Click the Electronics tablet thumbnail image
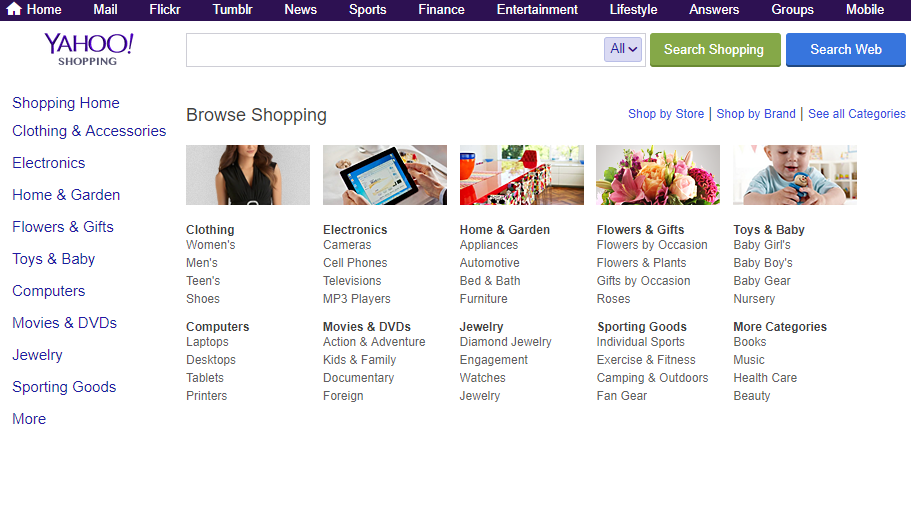The image size is (911, 508). pos(385,175)
